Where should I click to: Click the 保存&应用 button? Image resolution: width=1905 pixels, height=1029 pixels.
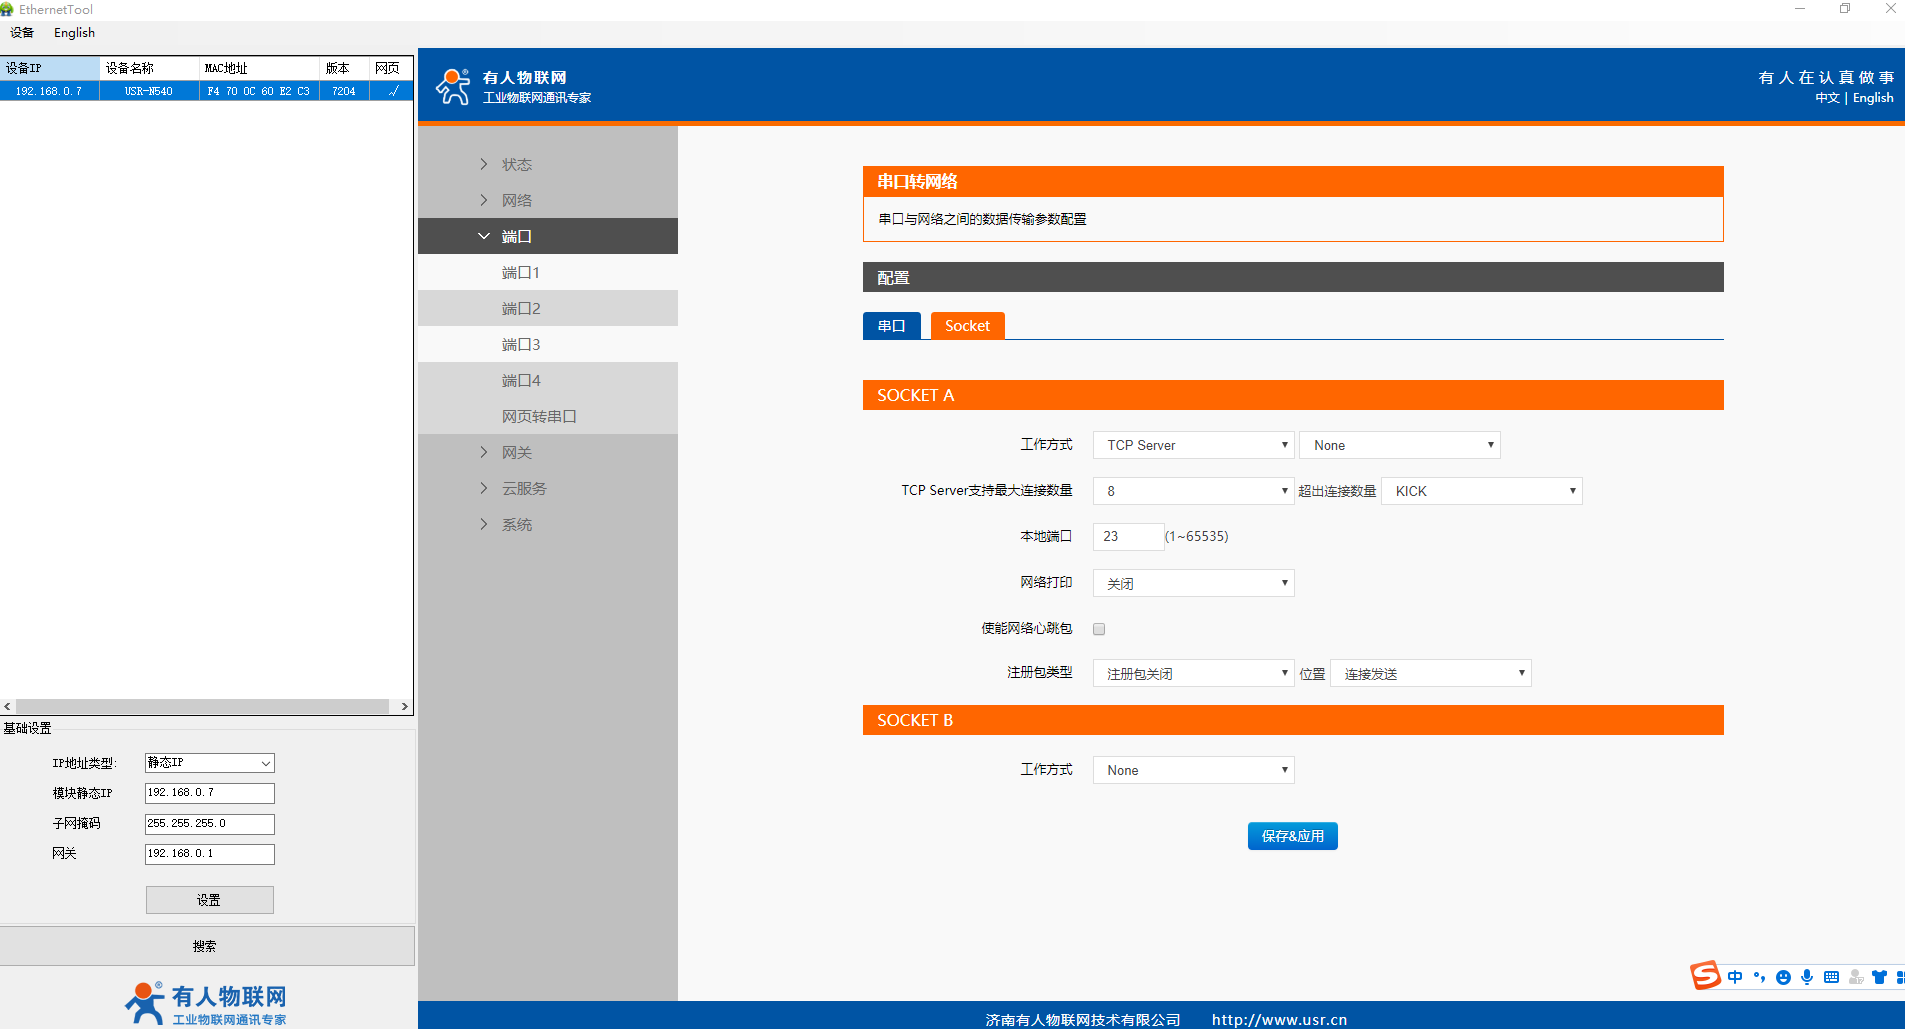point(1292,836)
